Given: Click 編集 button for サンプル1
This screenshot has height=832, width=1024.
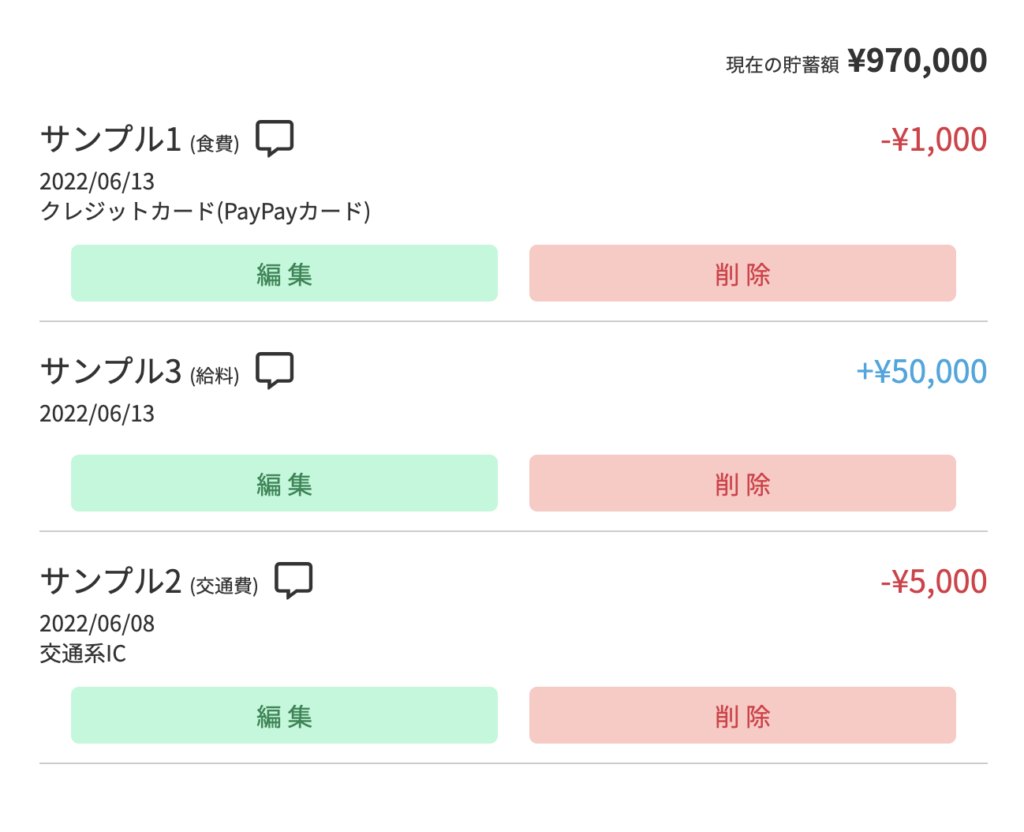Looking at the screenshot, I should pos(284,273).
